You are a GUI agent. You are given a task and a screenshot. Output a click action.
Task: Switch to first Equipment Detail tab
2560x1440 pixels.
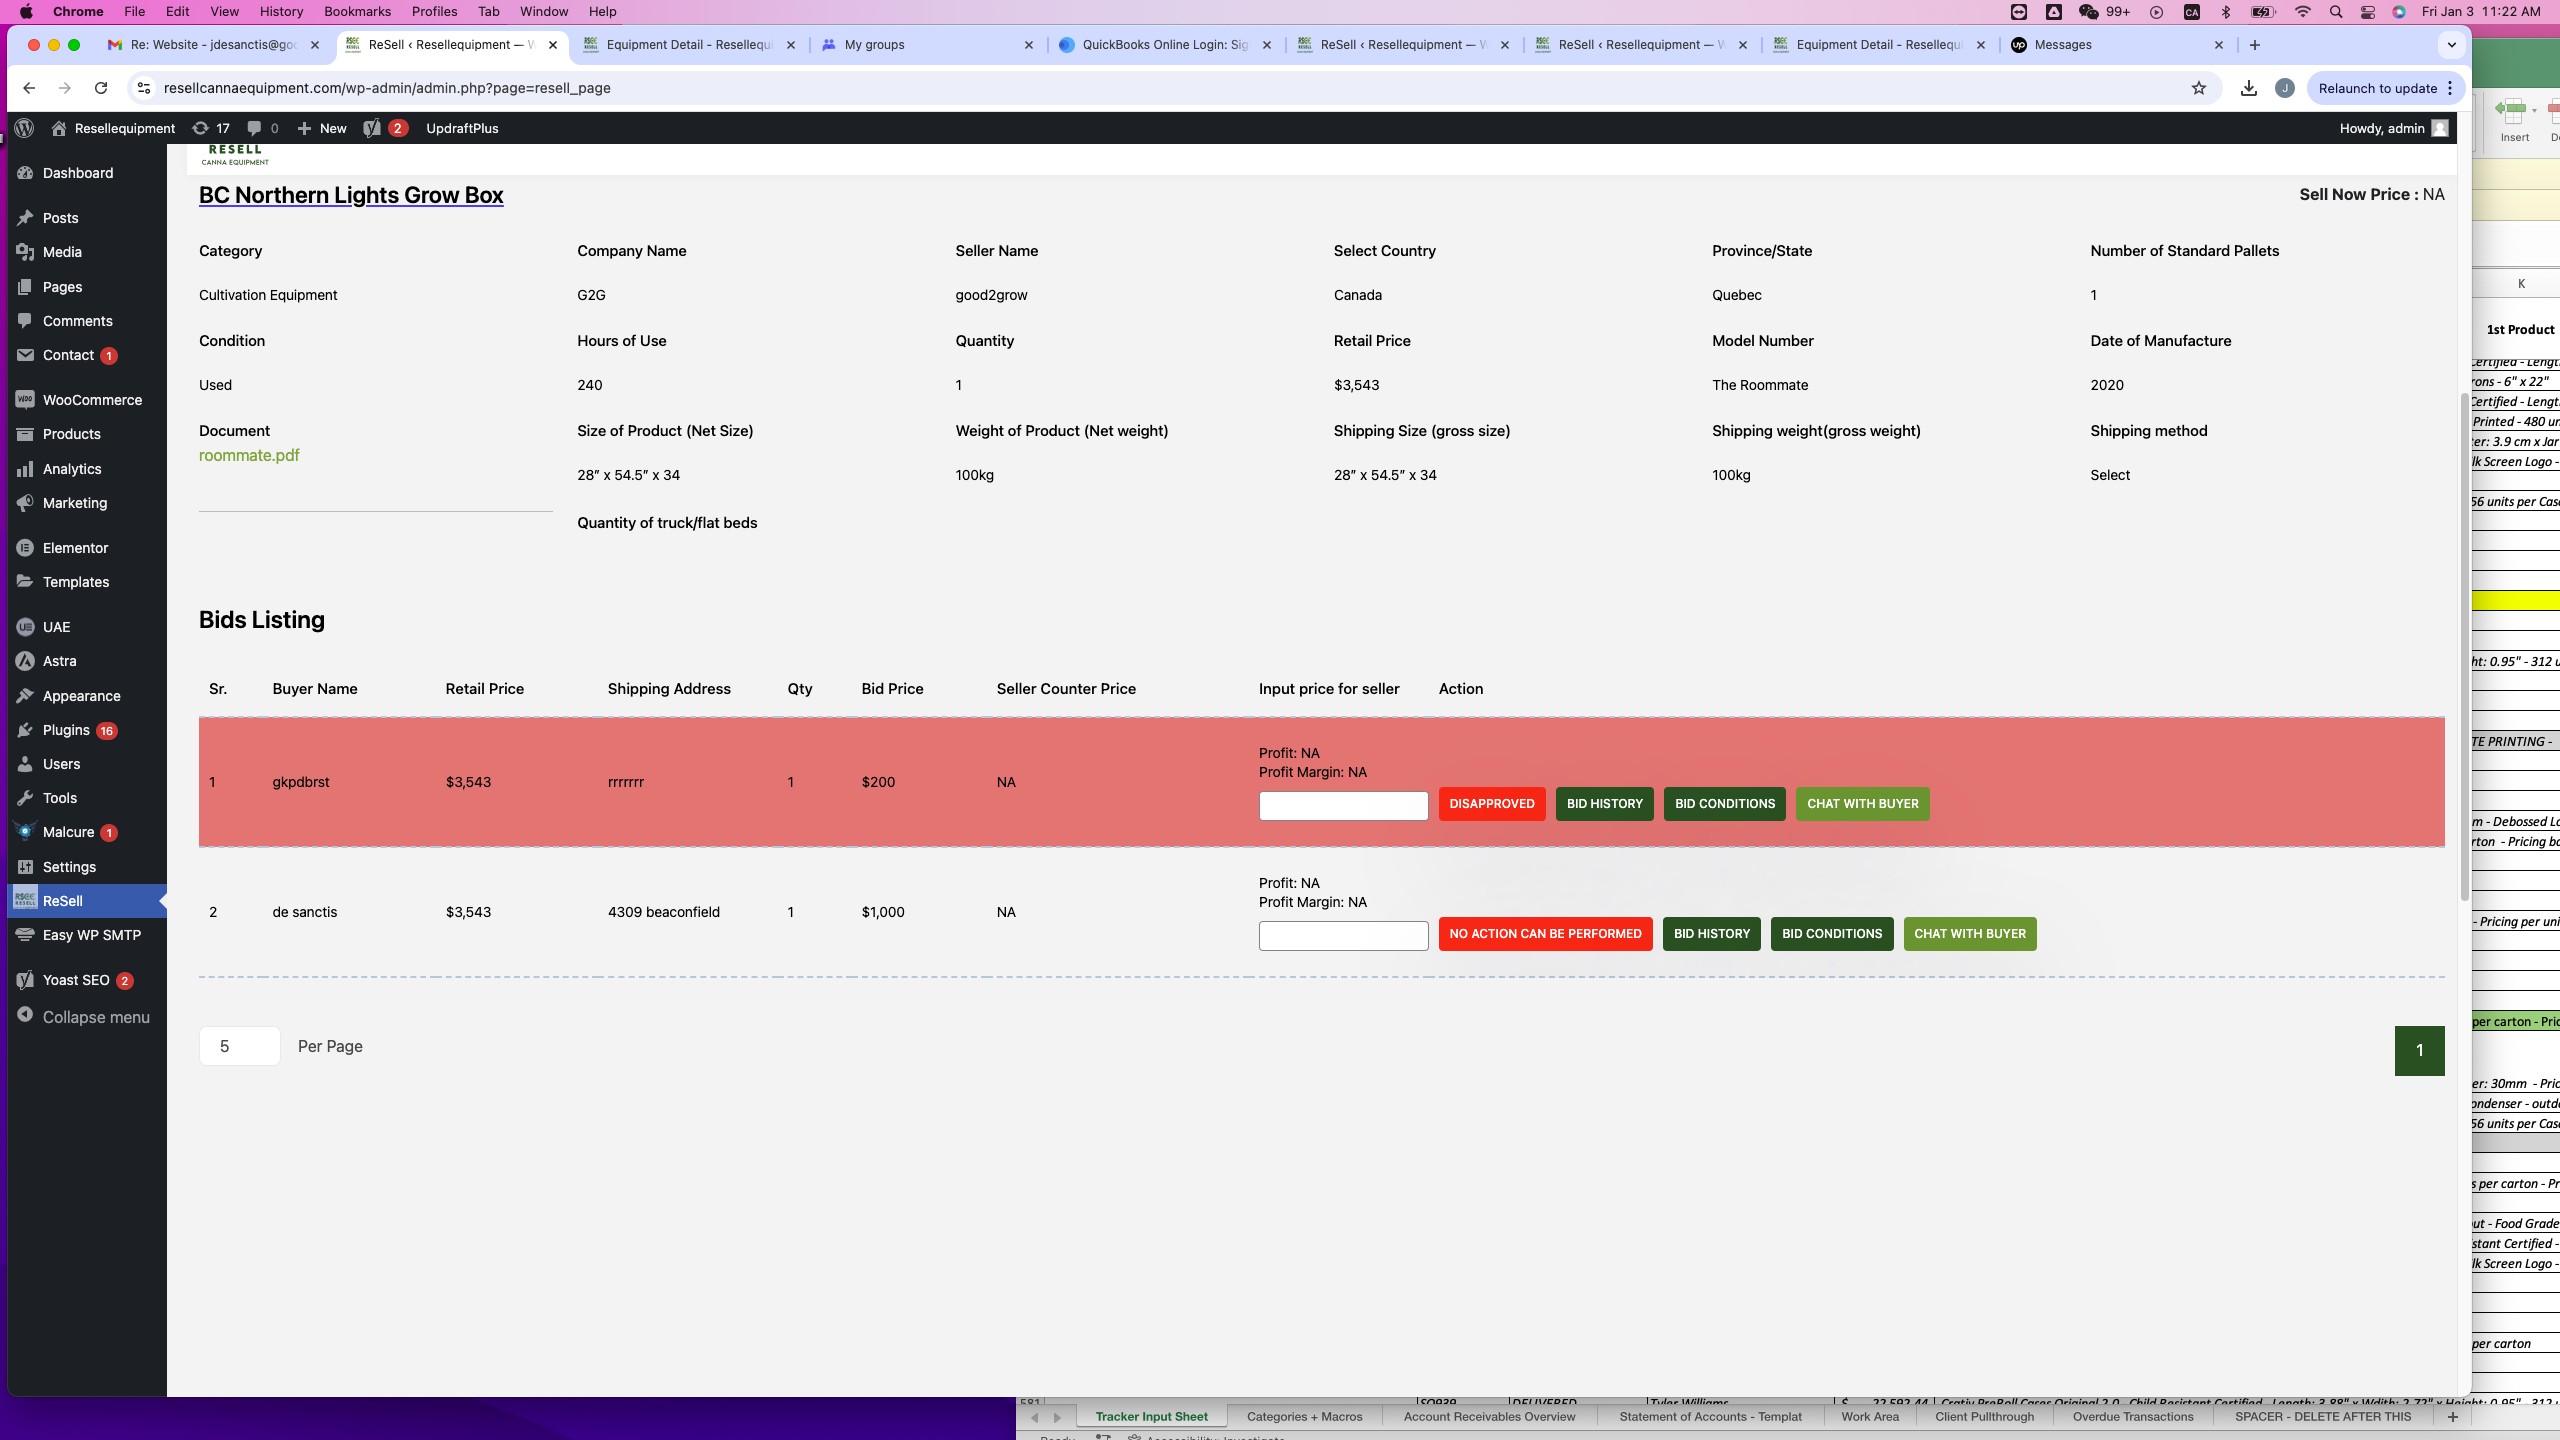click(690, 45)
